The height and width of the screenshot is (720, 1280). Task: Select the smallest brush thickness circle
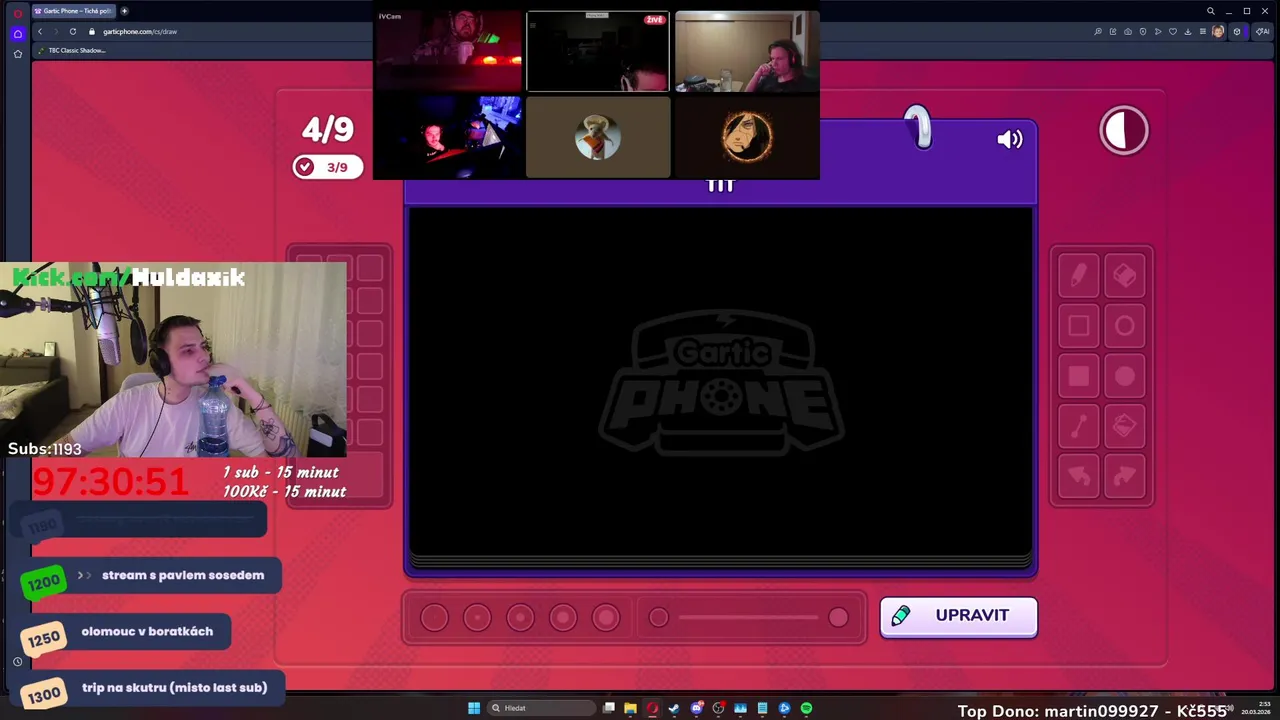pos(434,618)
